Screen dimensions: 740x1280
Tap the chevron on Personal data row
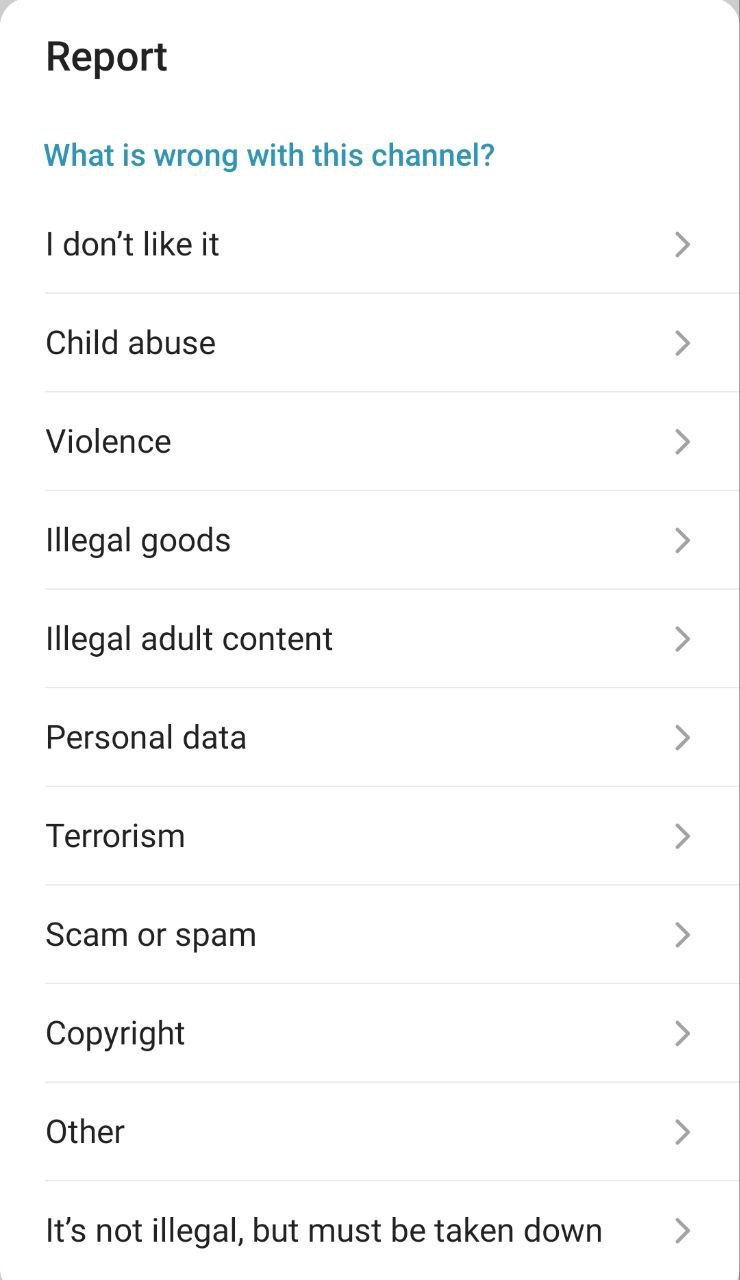[x=682, y=738]
